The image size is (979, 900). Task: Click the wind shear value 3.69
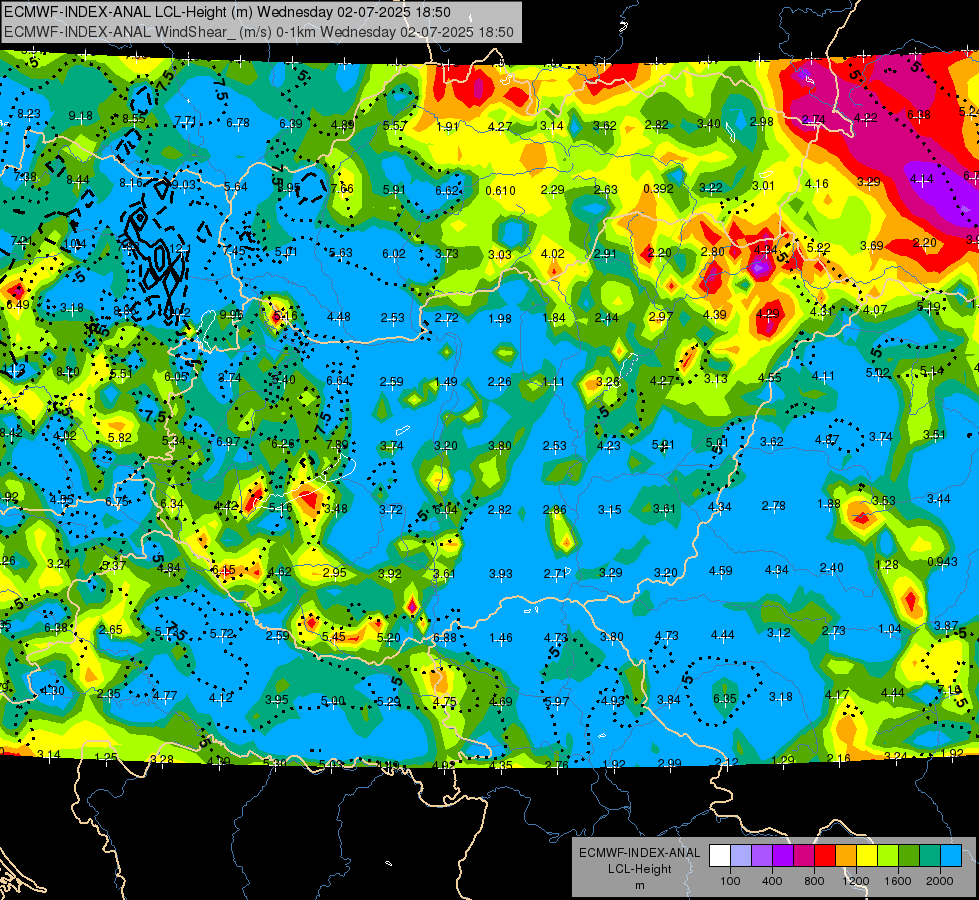872,245
